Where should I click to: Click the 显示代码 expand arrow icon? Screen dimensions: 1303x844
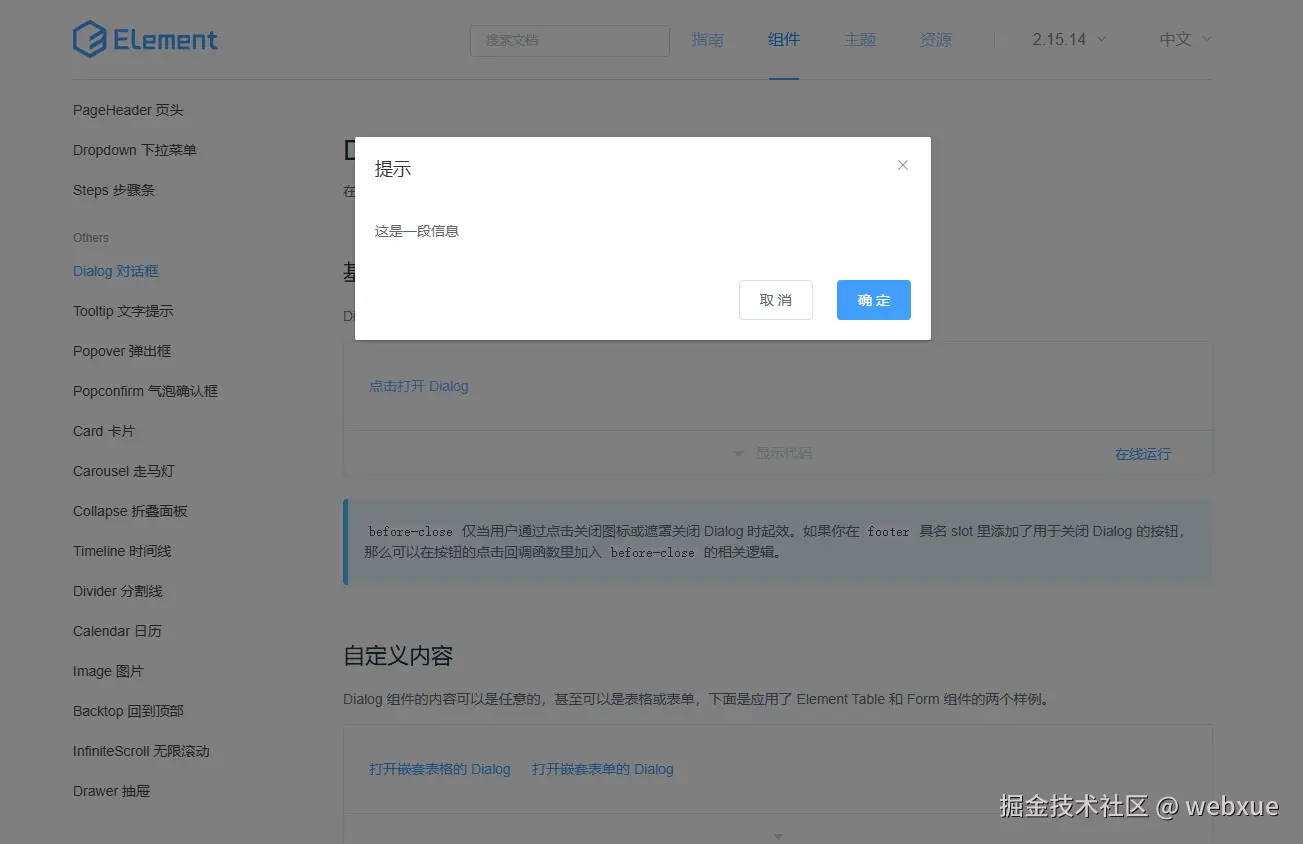coord(738,452)
